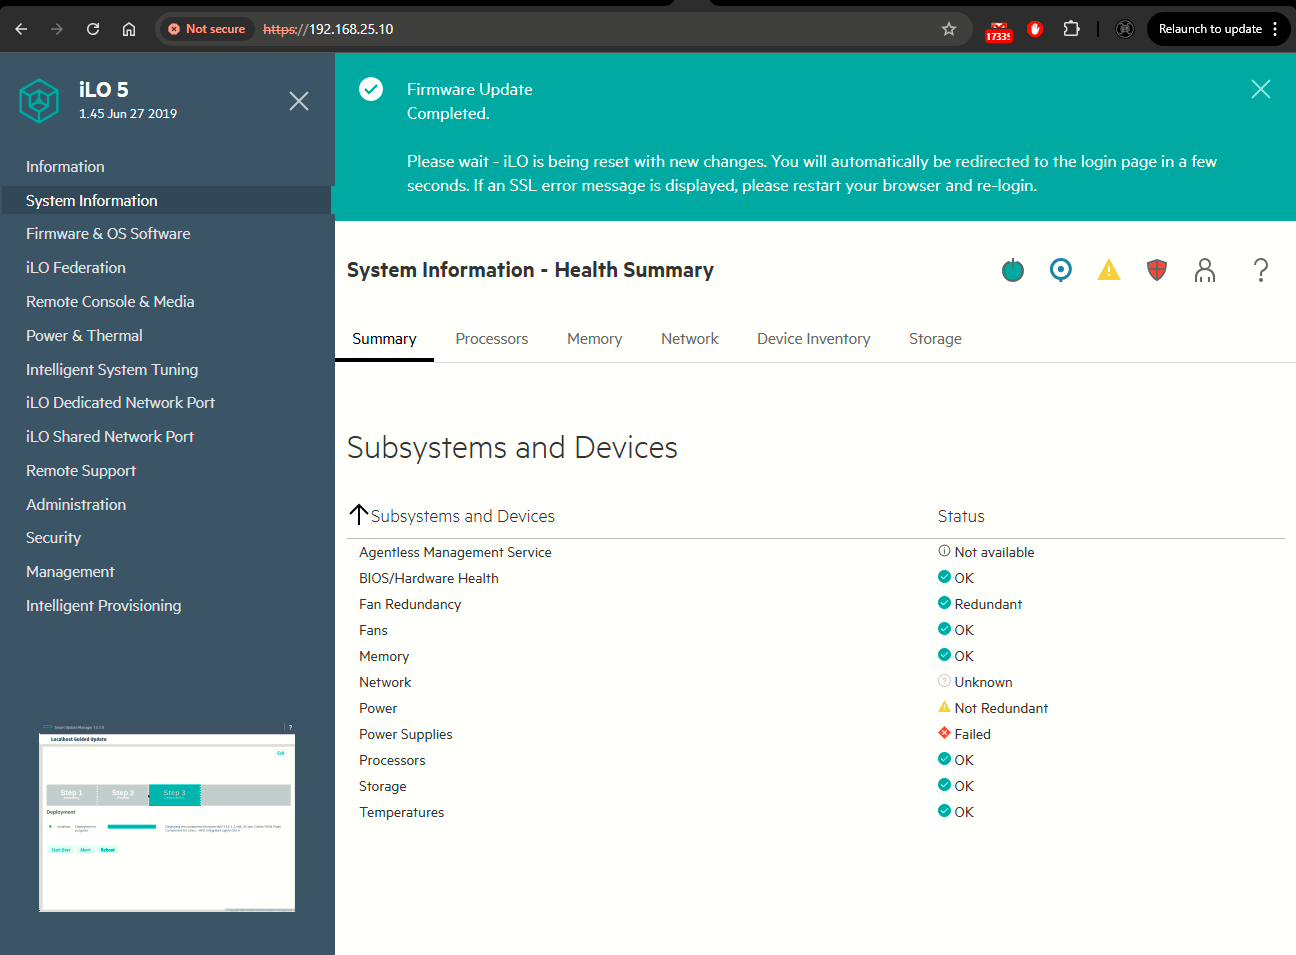Open the browser profile avatar
The image size is (1296, 955).
click(1125, 29)
